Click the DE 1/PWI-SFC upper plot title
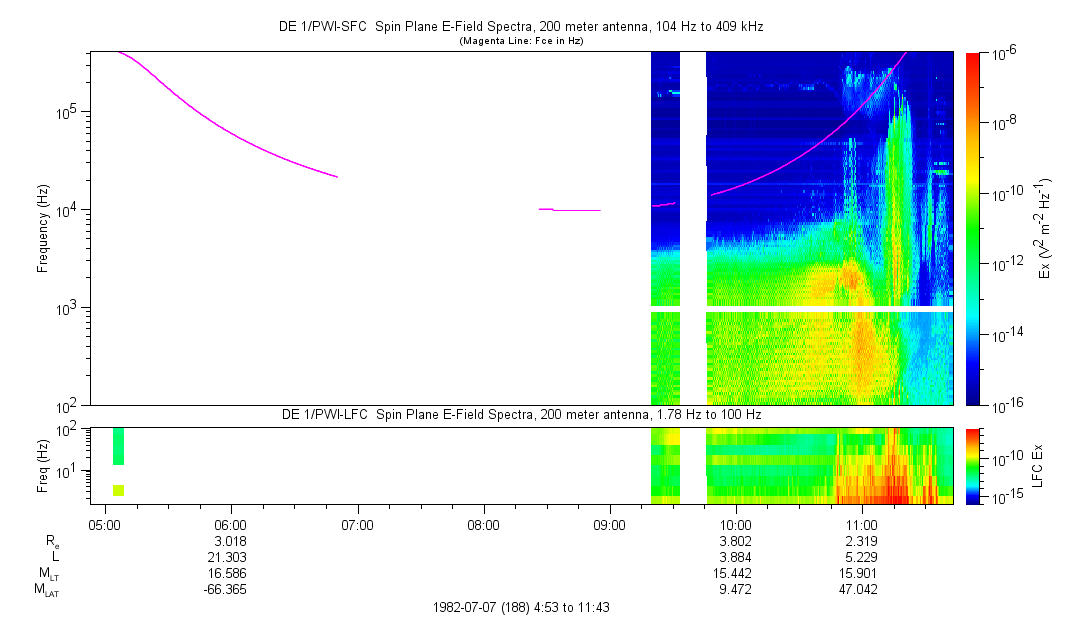The image size is (1083, 620). pyautogui.click(x=520, y=27)
